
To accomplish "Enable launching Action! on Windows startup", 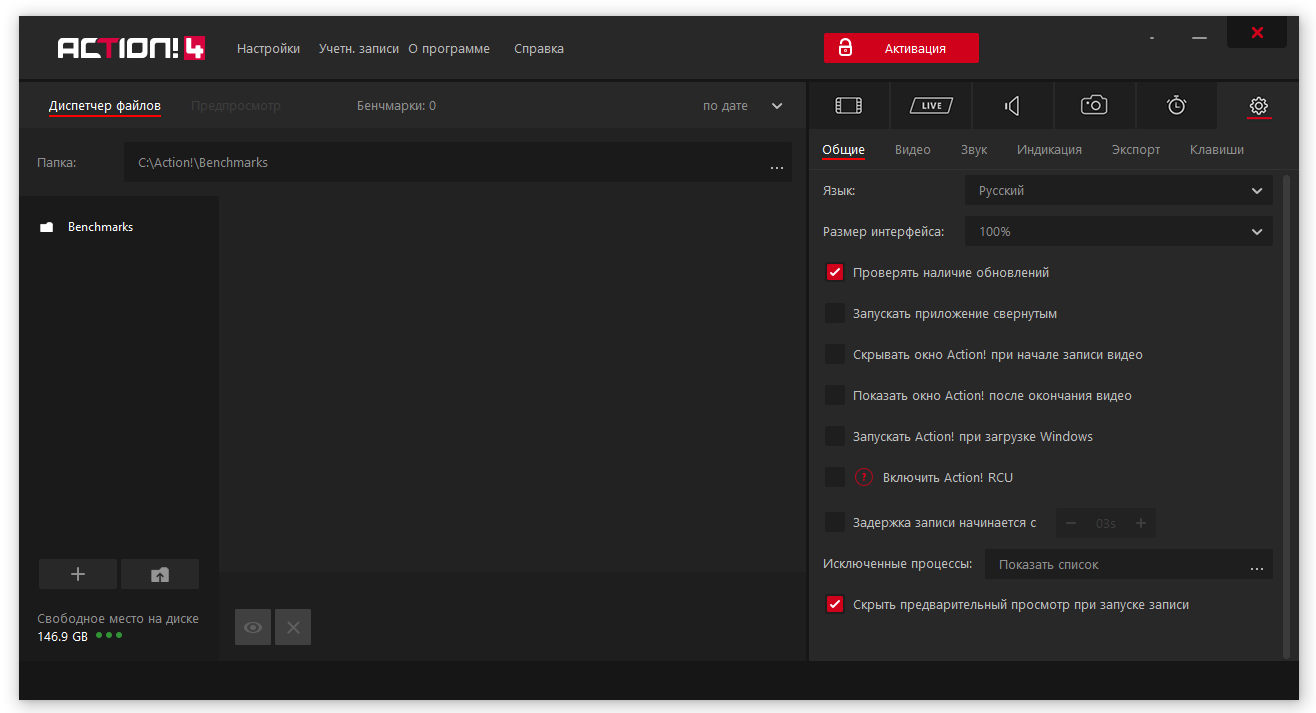I will [835, 436].
